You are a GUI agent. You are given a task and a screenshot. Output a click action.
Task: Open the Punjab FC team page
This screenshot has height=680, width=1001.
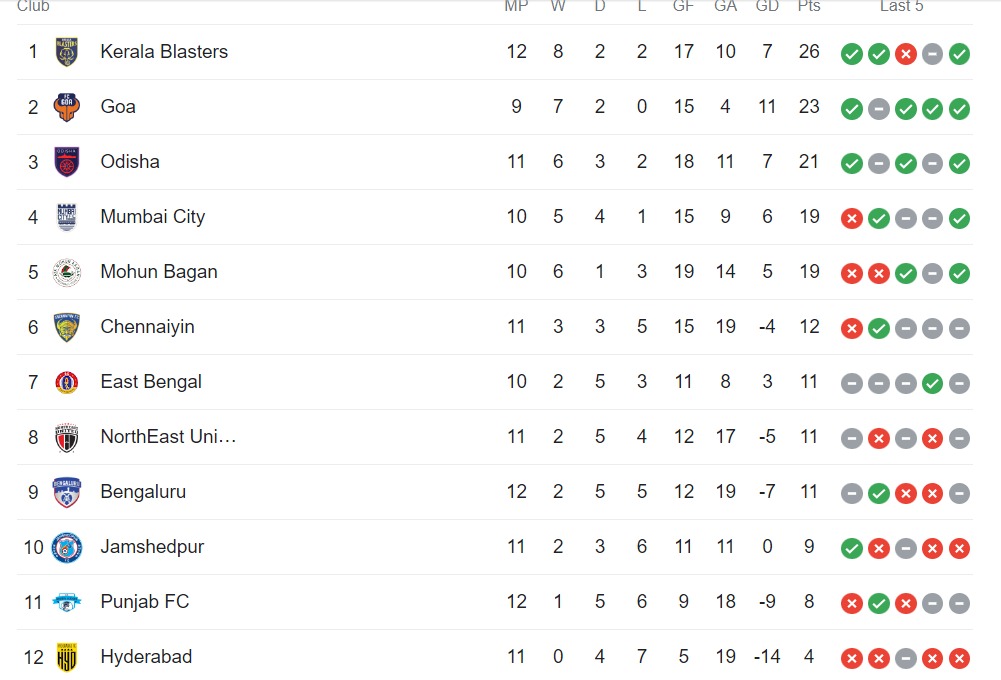[144, 602]
